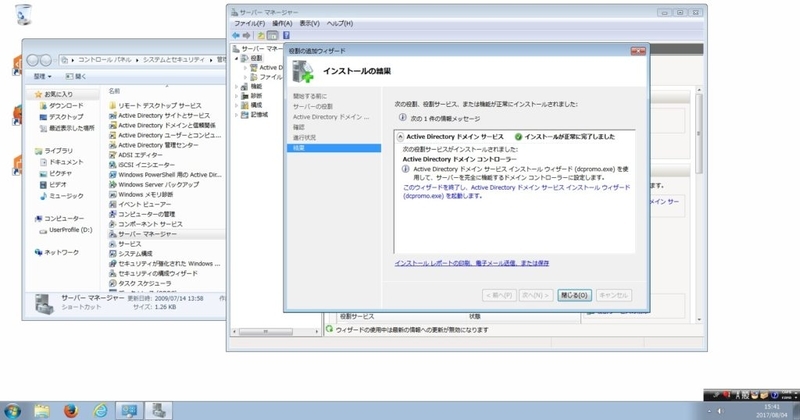
Task: Click ネットワーク in navigation pane
Action: pyautogui.click(x=57, y=252)
